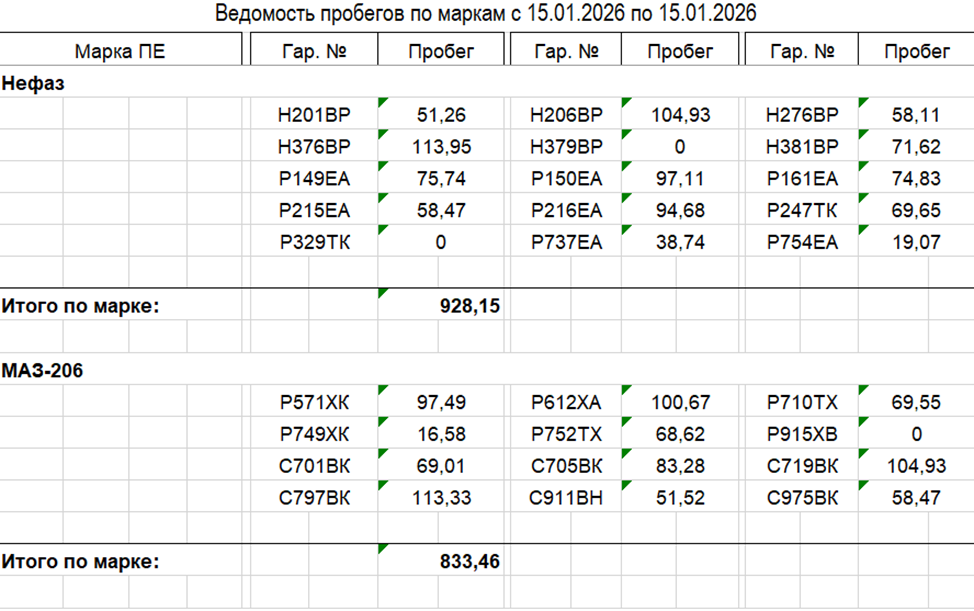Screen dimensions: 974x611
Task: Click the МАЗ-206 total cell 833,46
Action: point(470,563)
